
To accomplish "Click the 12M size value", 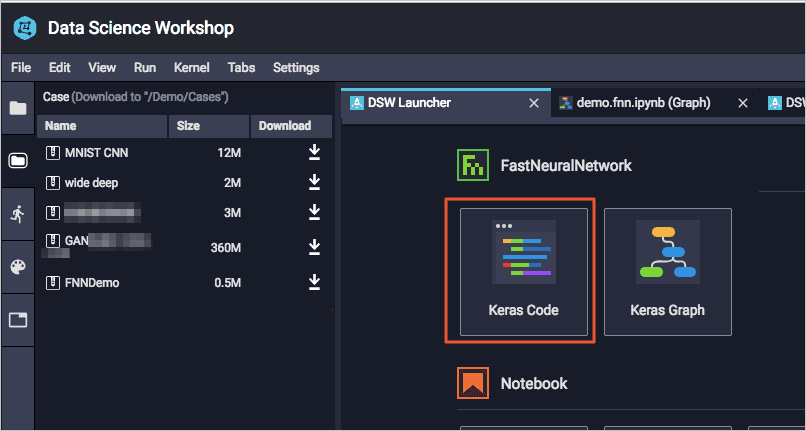I will click(x=229, y=153).
